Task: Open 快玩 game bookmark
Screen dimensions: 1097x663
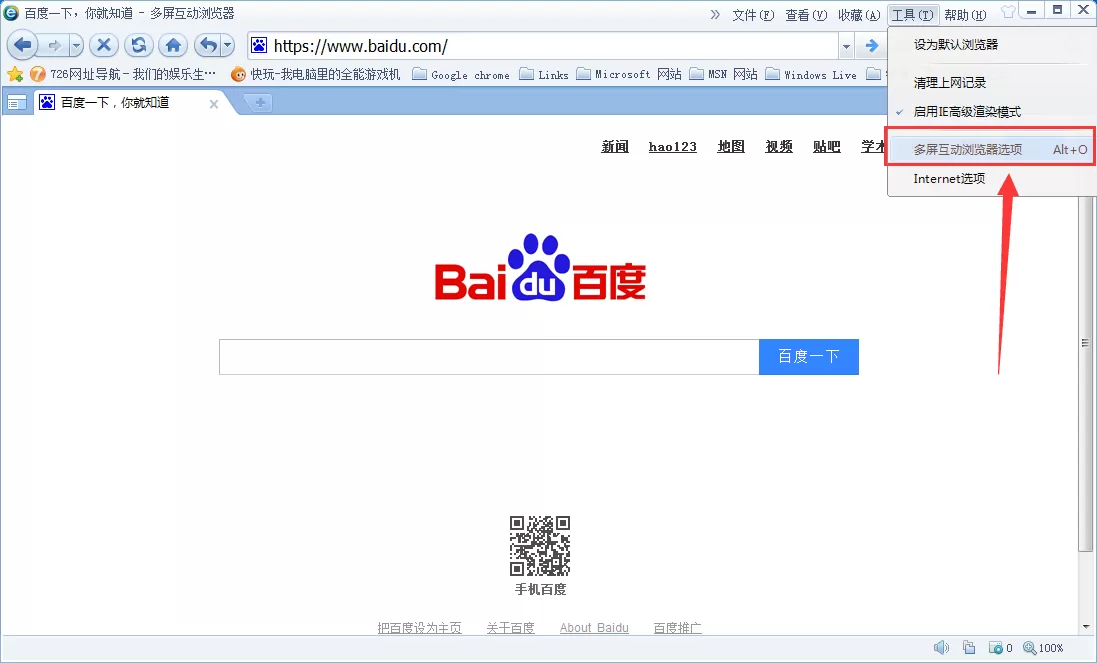Action: (316, 74)
